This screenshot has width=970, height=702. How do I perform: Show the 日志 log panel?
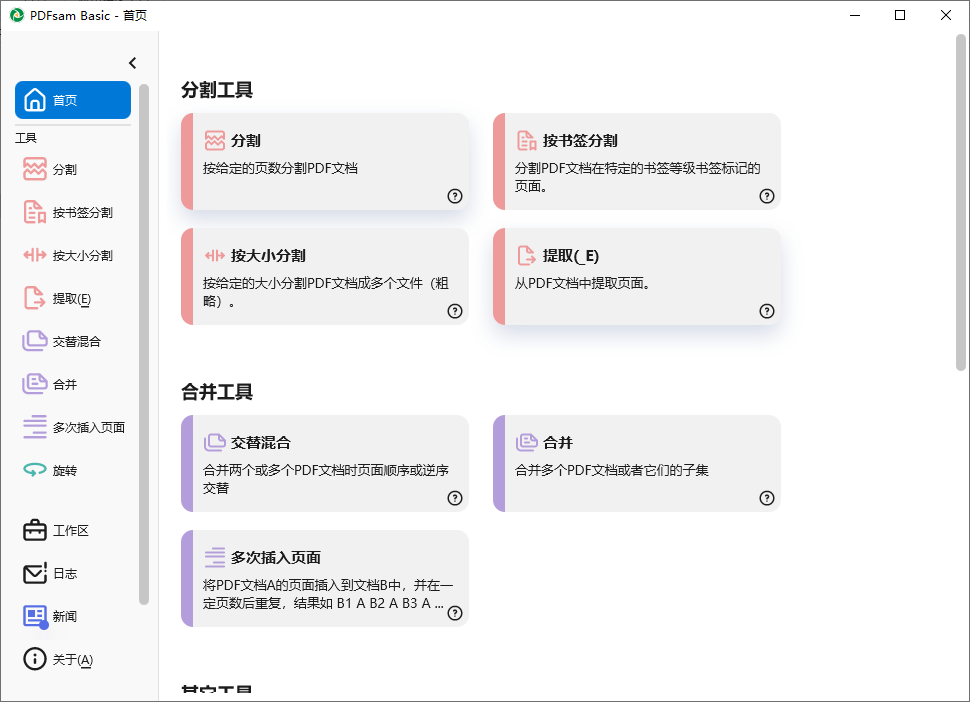click(x=64, y=574)
